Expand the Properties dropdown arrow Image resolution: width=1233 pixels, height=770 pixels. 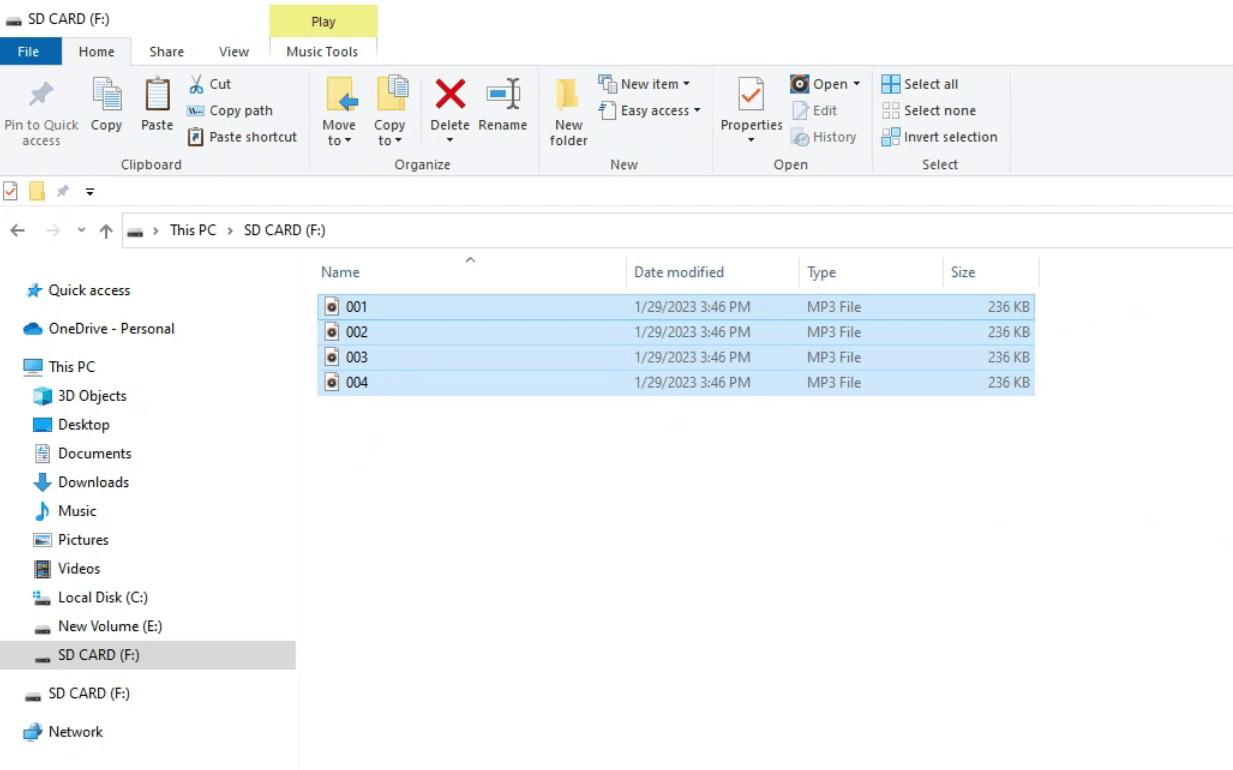tap(751, 140)
